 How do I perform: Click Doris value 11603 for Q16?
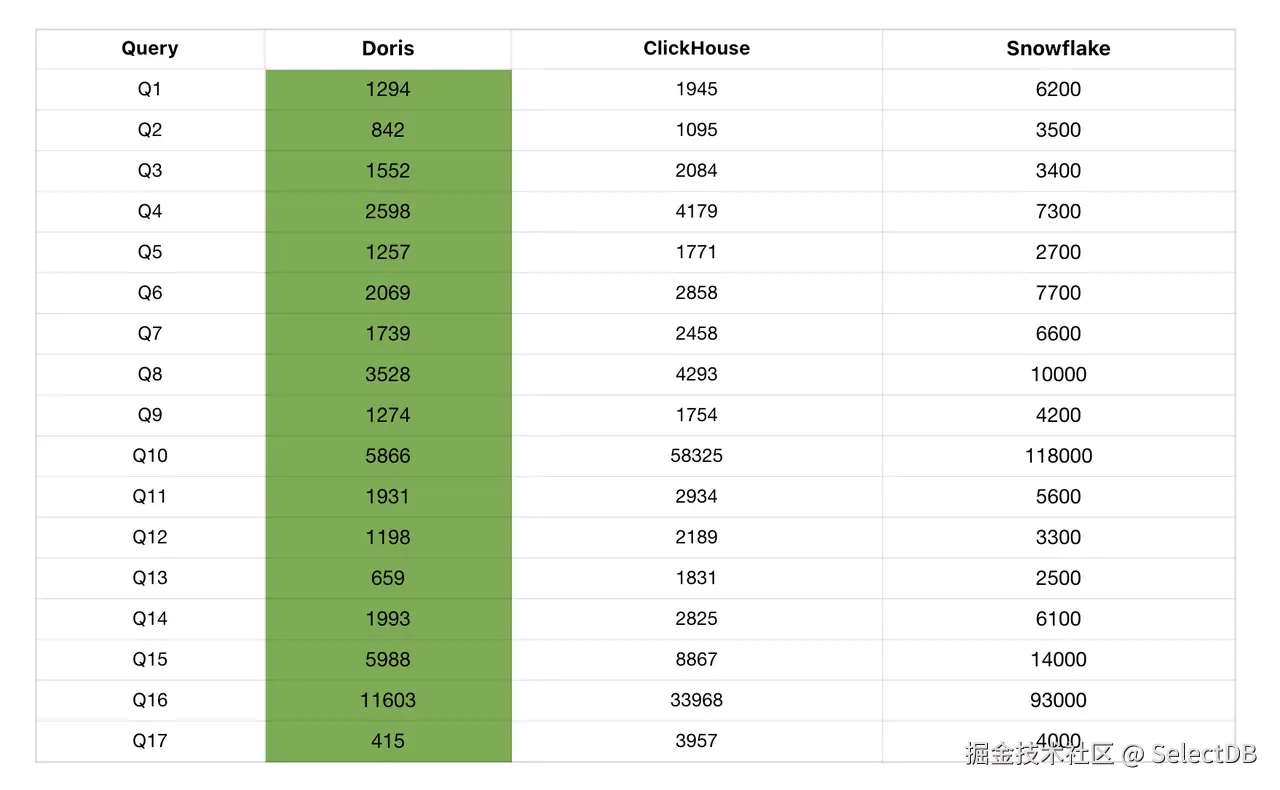click(x=388, y=700)
